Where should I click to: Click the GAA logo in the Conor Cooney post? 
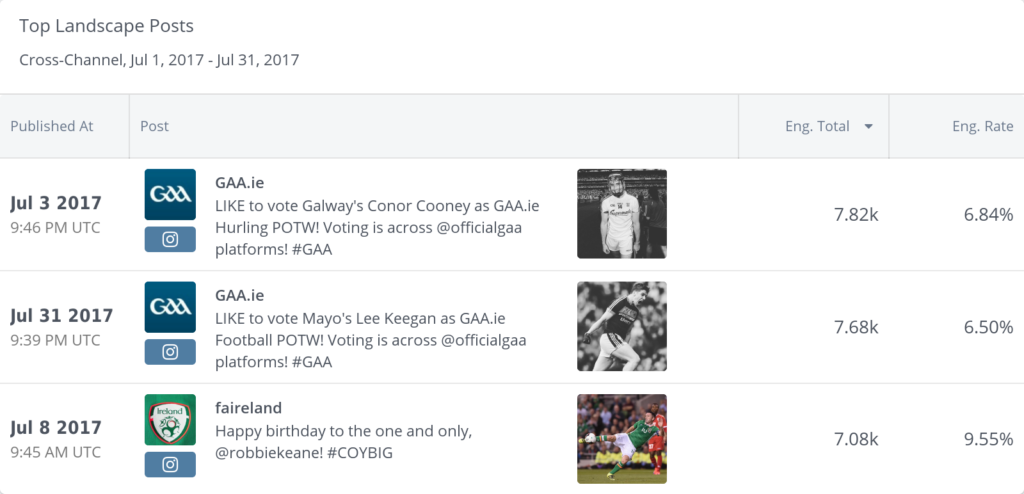tap(170, 194)
